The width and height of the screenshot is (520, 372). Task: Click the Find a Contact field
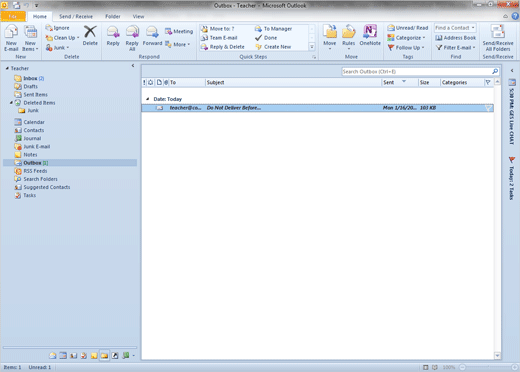pos(455,28)
